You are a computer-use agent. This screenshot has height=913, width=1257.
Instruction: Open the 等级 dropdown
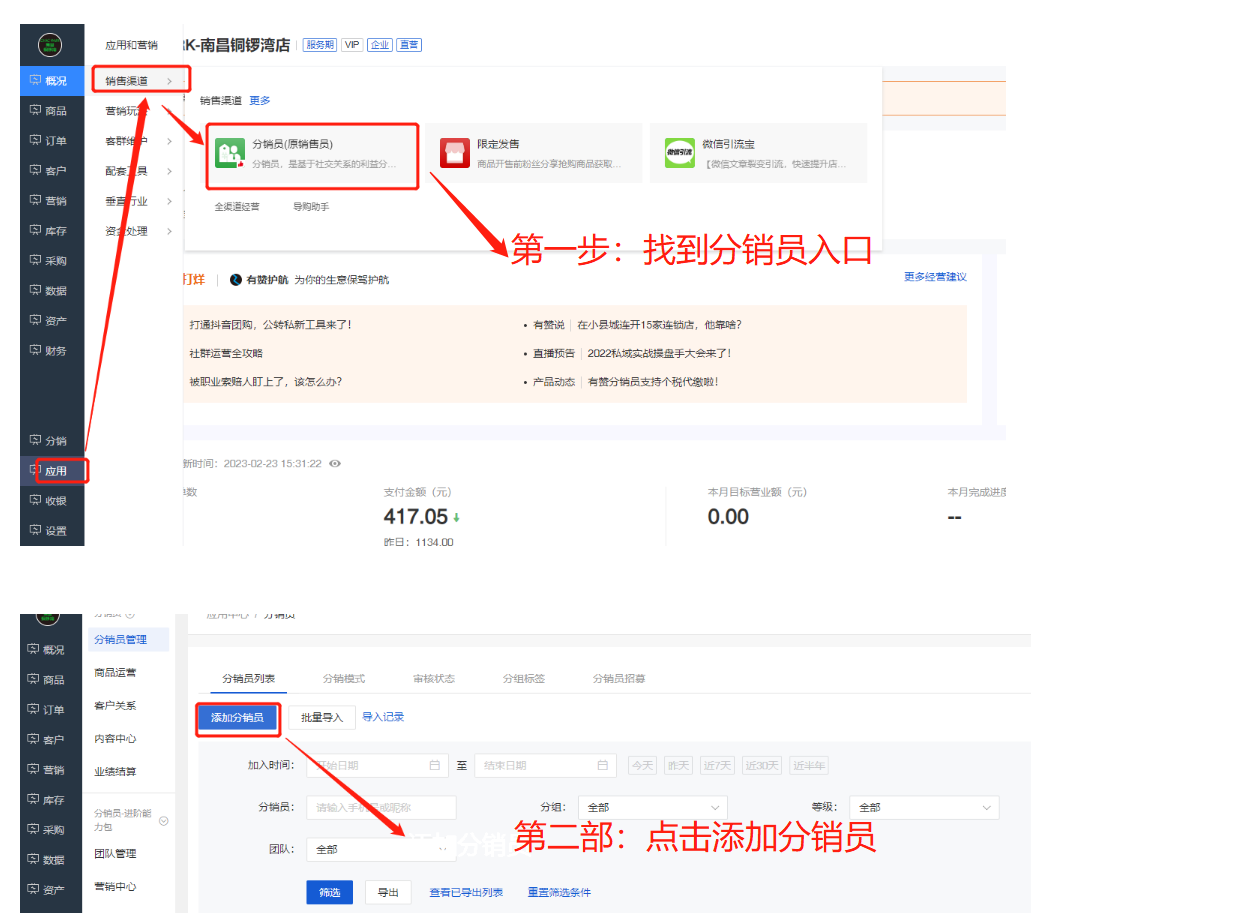923,807
